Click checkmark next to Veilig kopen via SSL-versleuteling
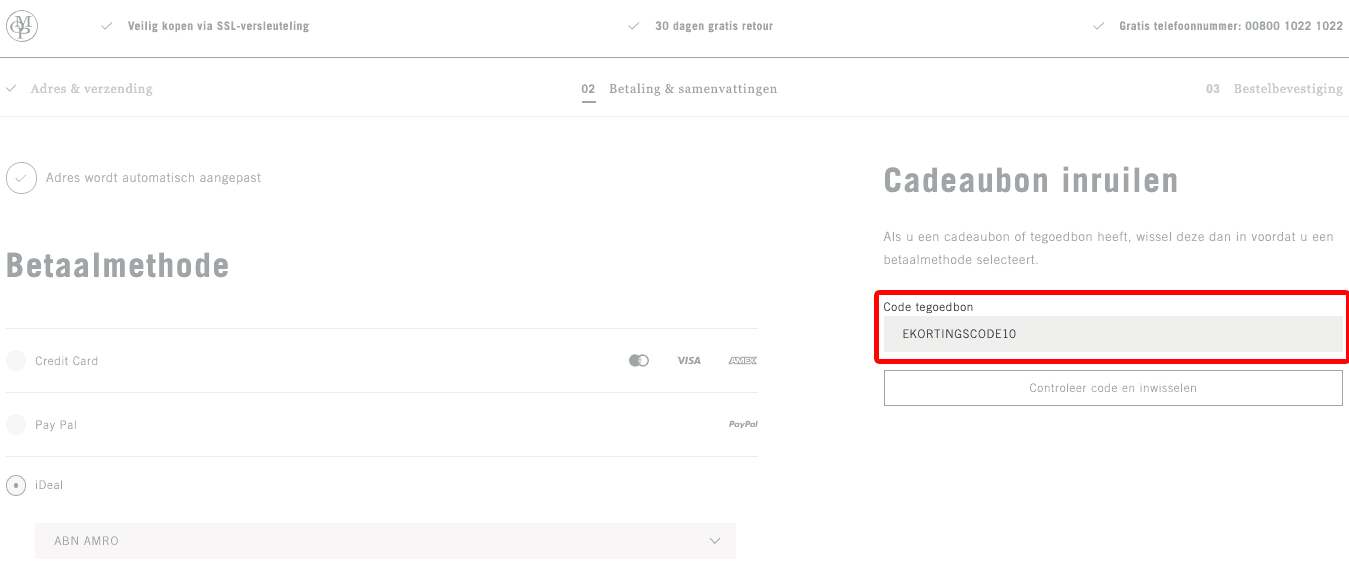 [106, 26]
